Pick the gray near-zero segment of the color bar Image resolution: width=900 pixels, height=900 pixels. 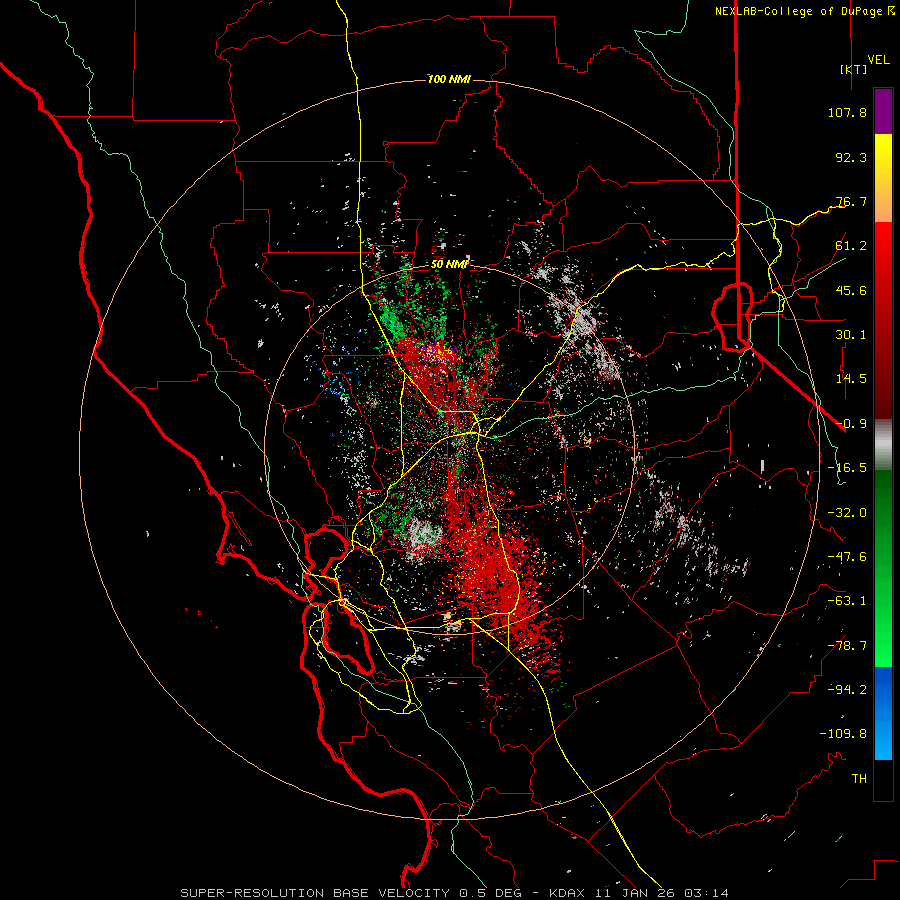click(x=883, y=445)
